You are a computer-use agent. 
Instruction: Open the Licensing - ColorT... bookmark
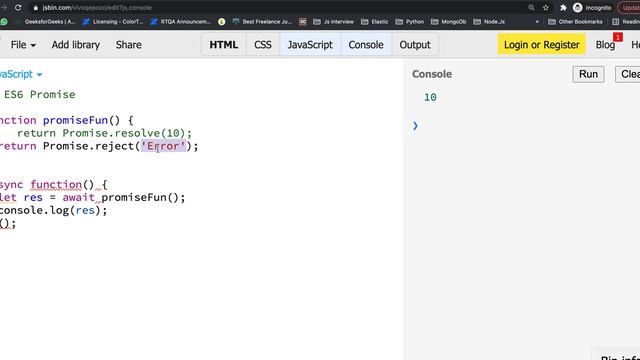click(113, 22)
